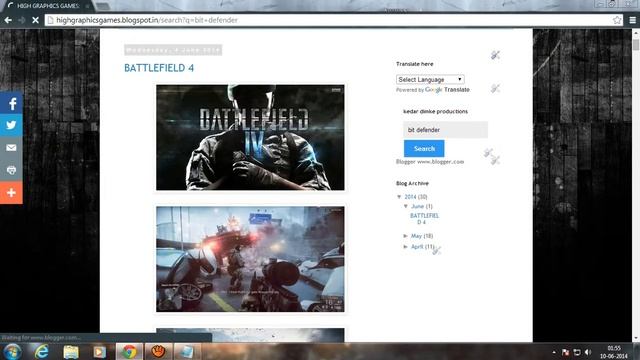
Task: Click wrench edit icon beside Google Translate
Action: 495,88
